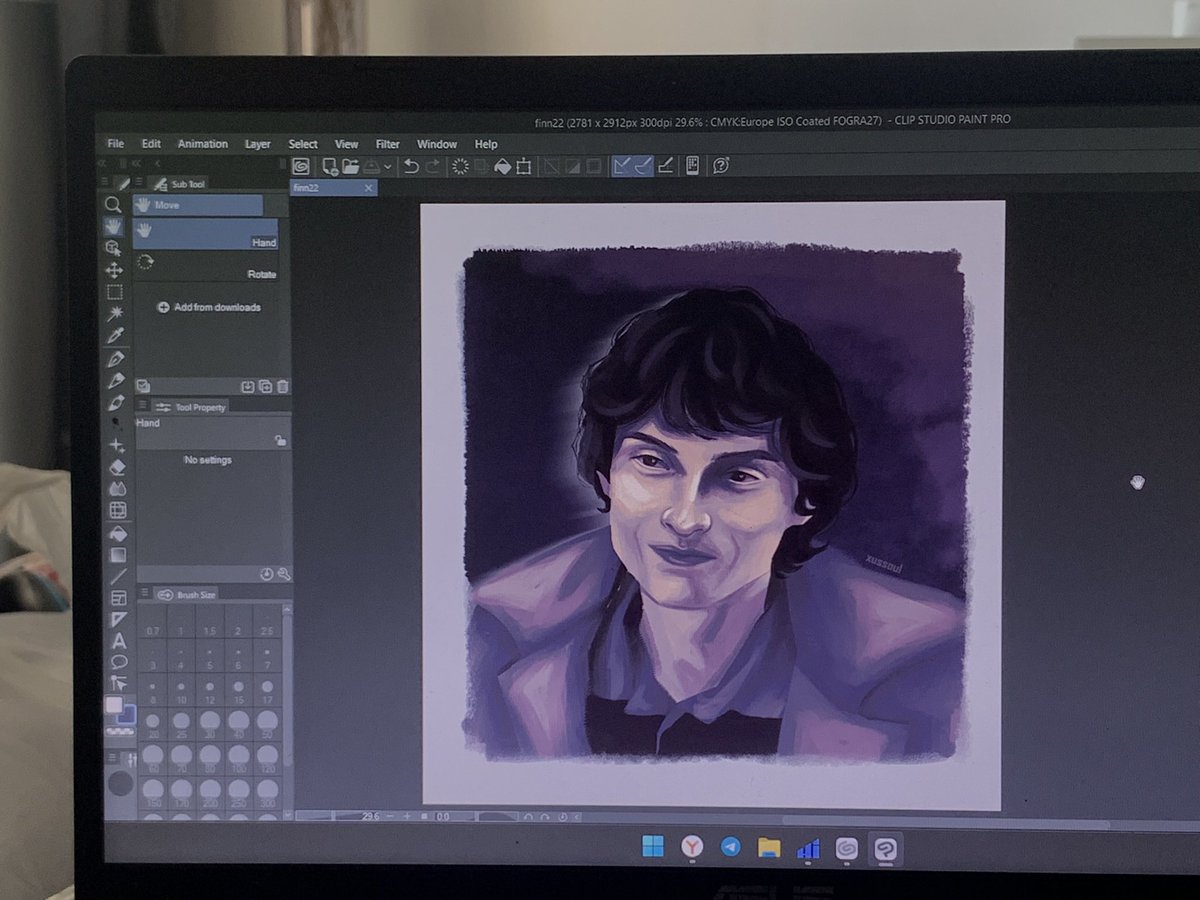The width and height of the screenshot is (1200, 900).
Task: Open the Filter menu
Action: tap(388, 144)
